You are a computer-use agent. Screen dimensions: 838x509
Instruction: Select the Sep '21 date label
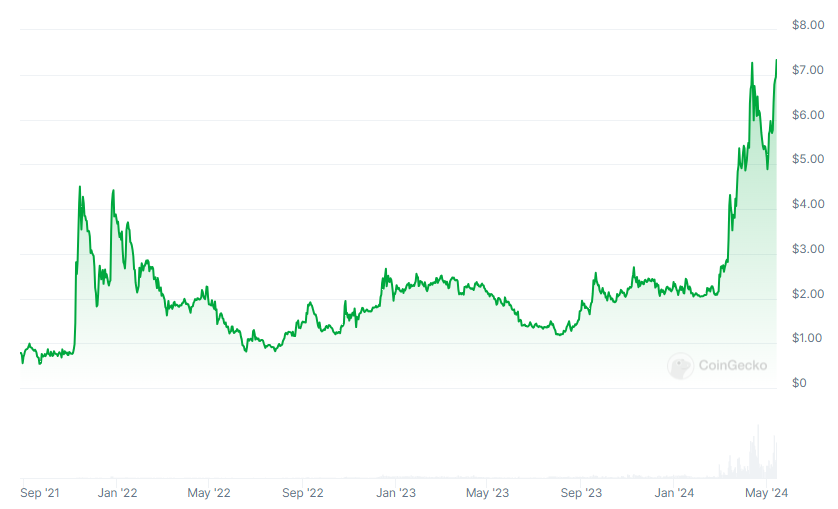(x=41, y=493)
